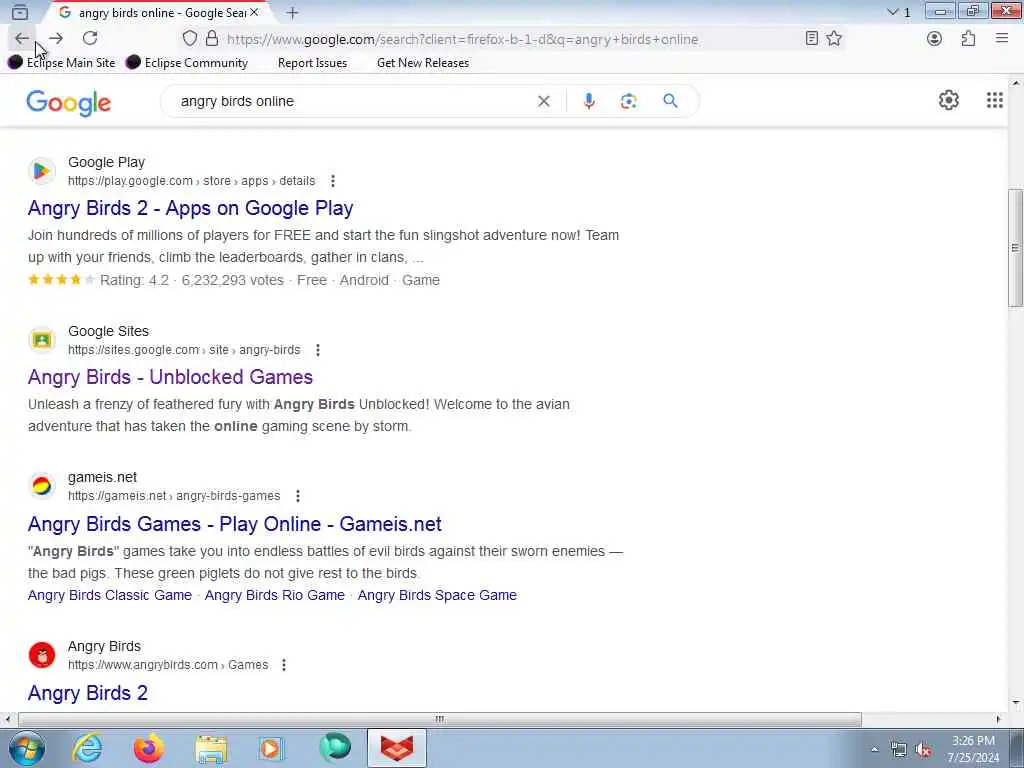Click the address bar URL
Viewport: 1024px width, 768px height.
pyautogui.click(x=462, y=39)
